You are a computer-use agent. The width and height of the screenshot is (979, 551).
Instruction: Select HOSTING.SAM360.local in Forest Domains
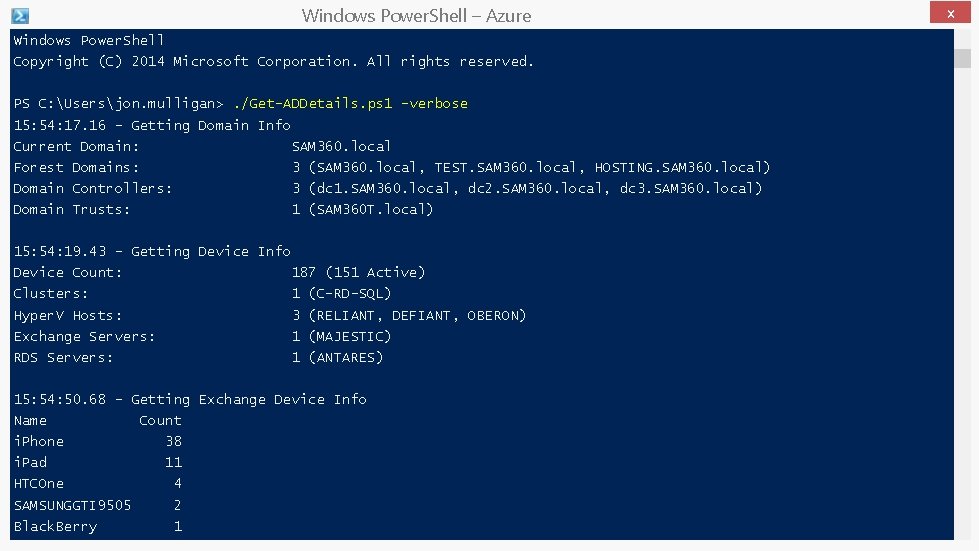(678, 167)
